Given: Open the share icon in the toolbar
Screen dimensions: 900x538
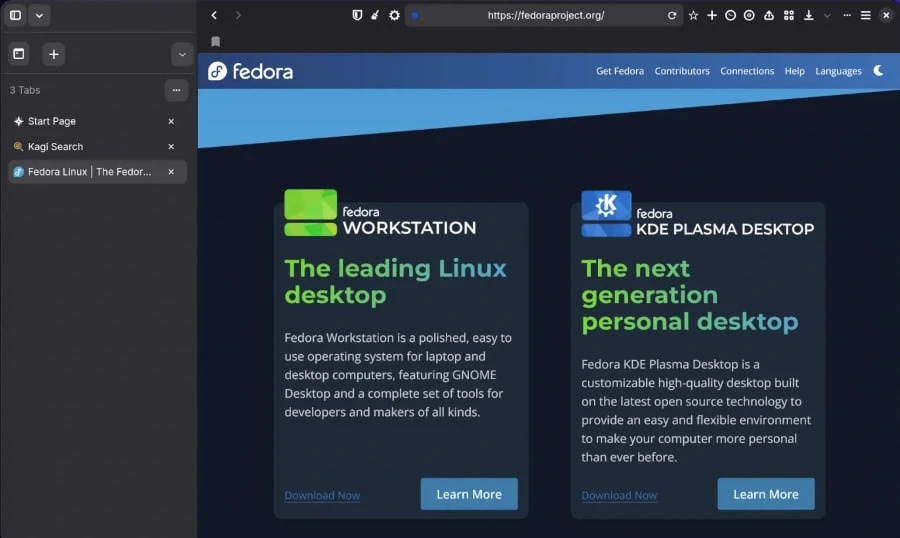Looking at the screenshot, I should click(x=769, y=16).
